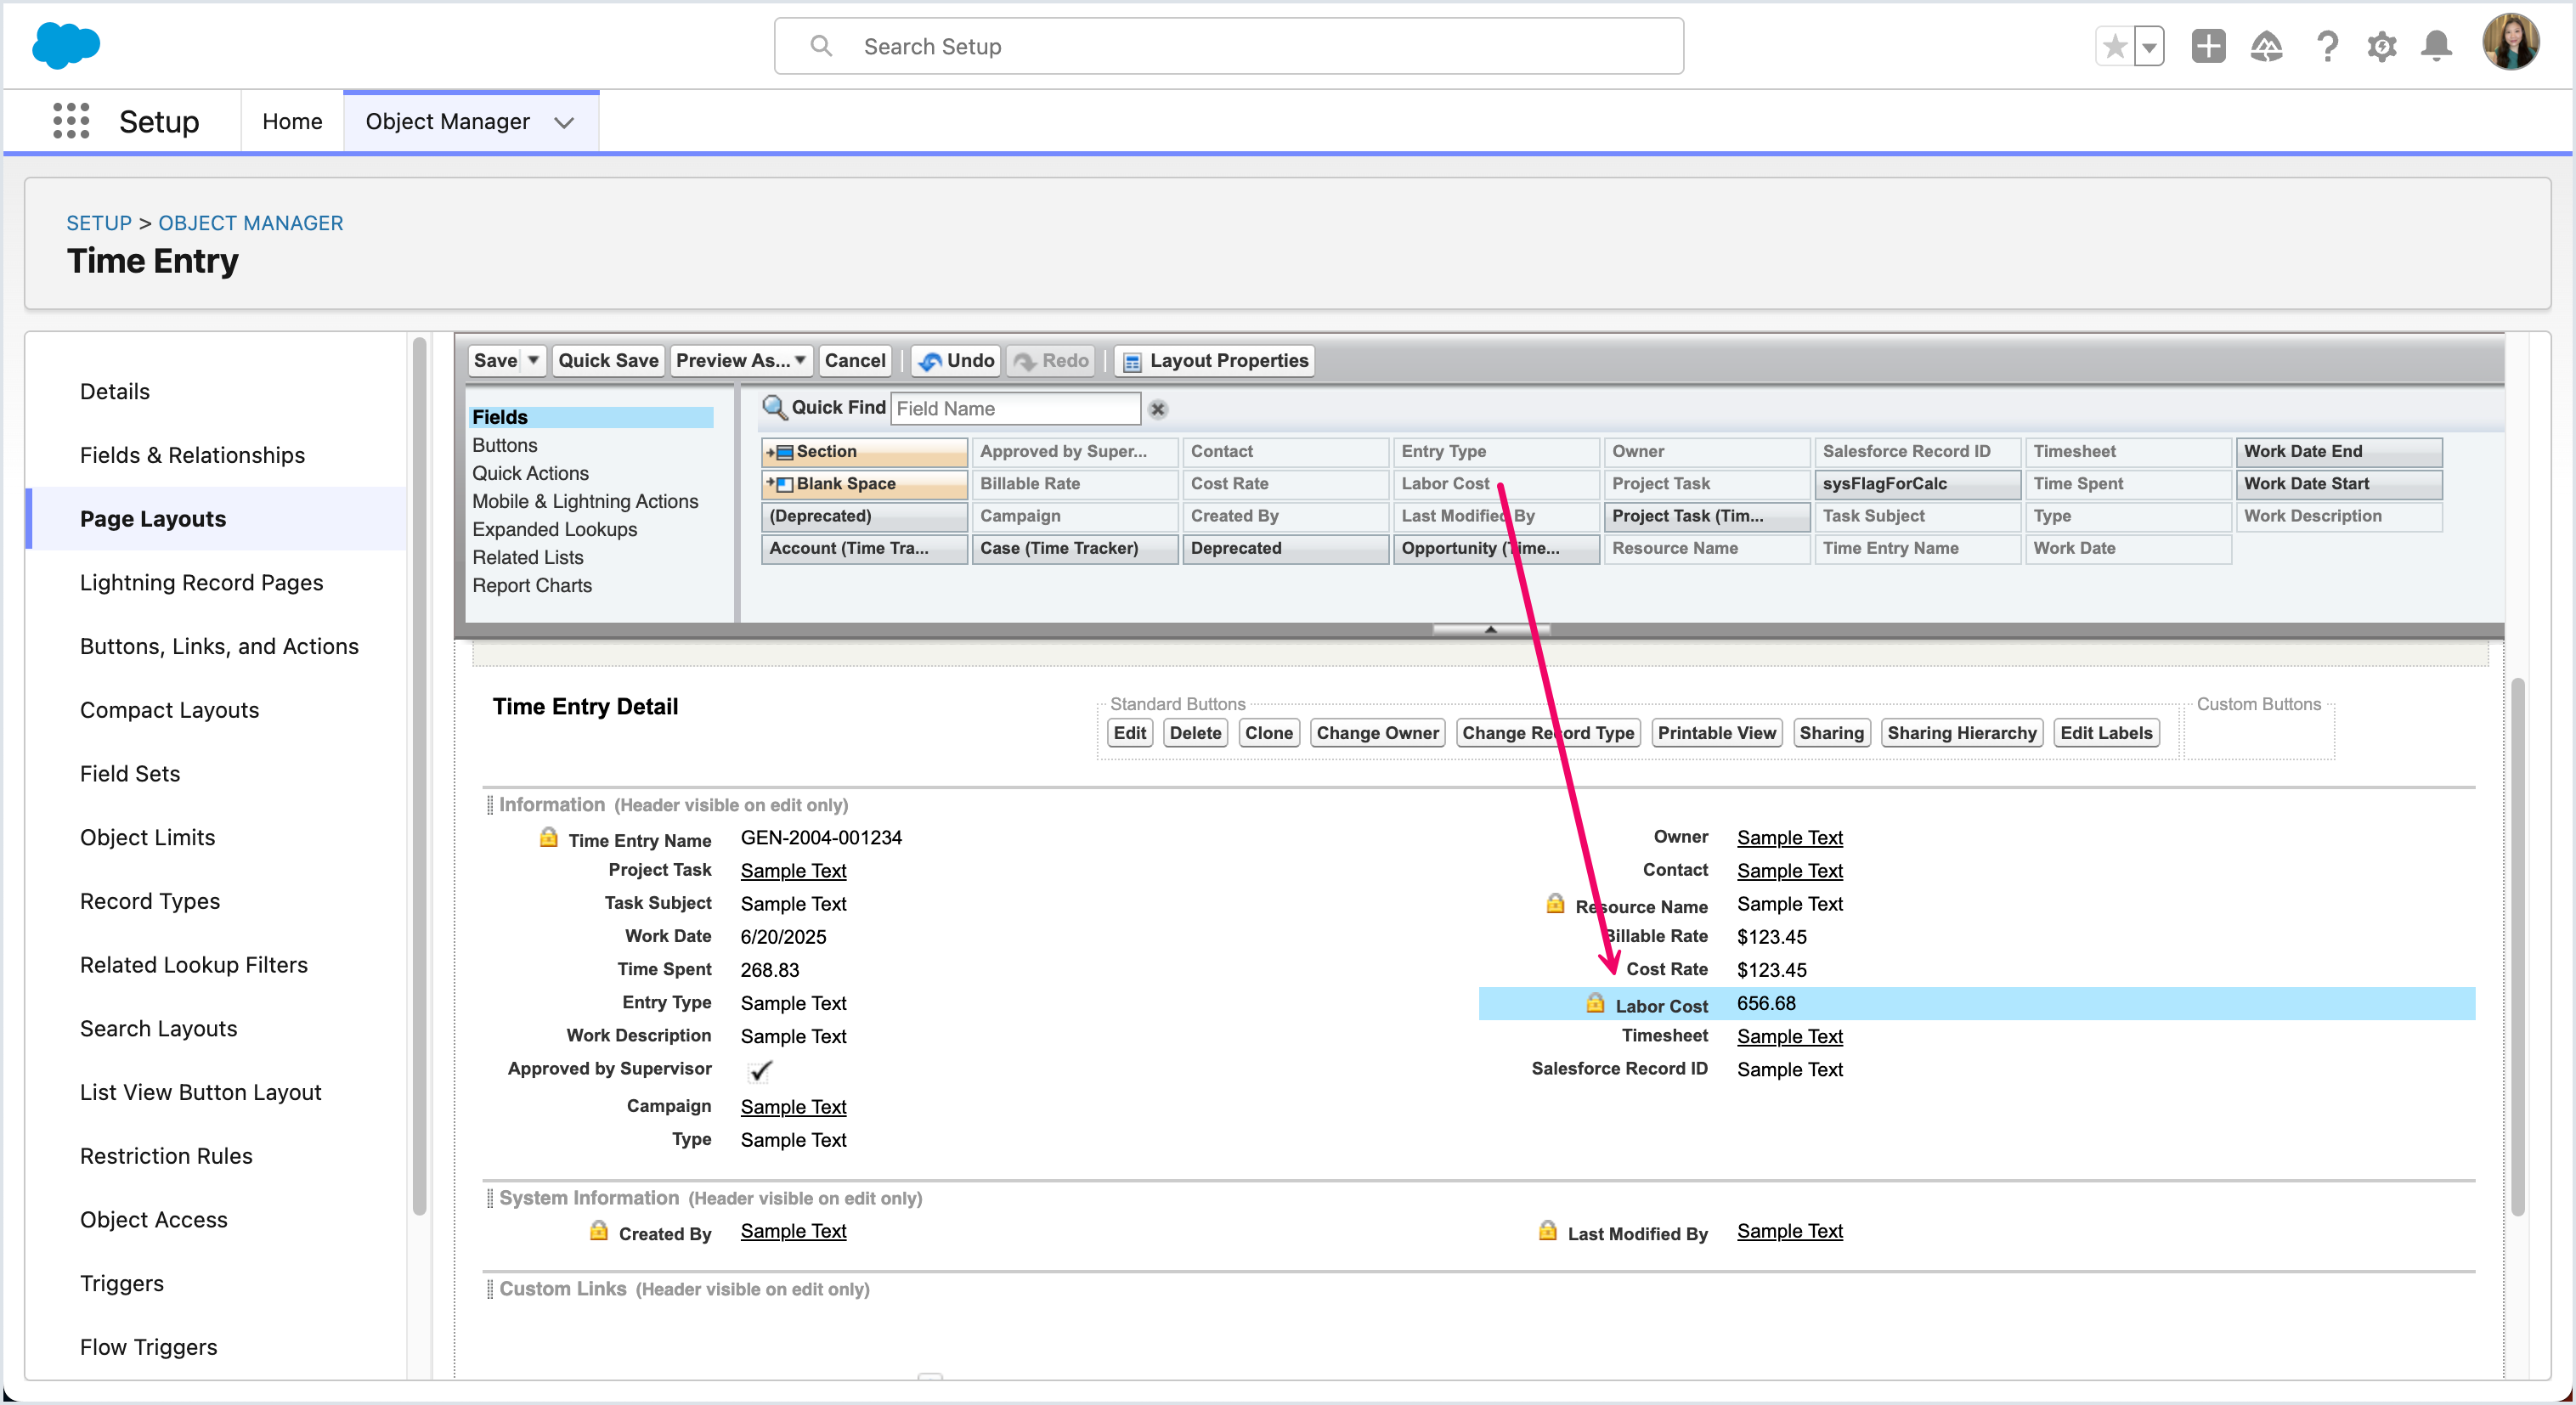Click the Cancel button
Image resolution: width=2576 pixels, height=1405 pixels.
point(855,360)
